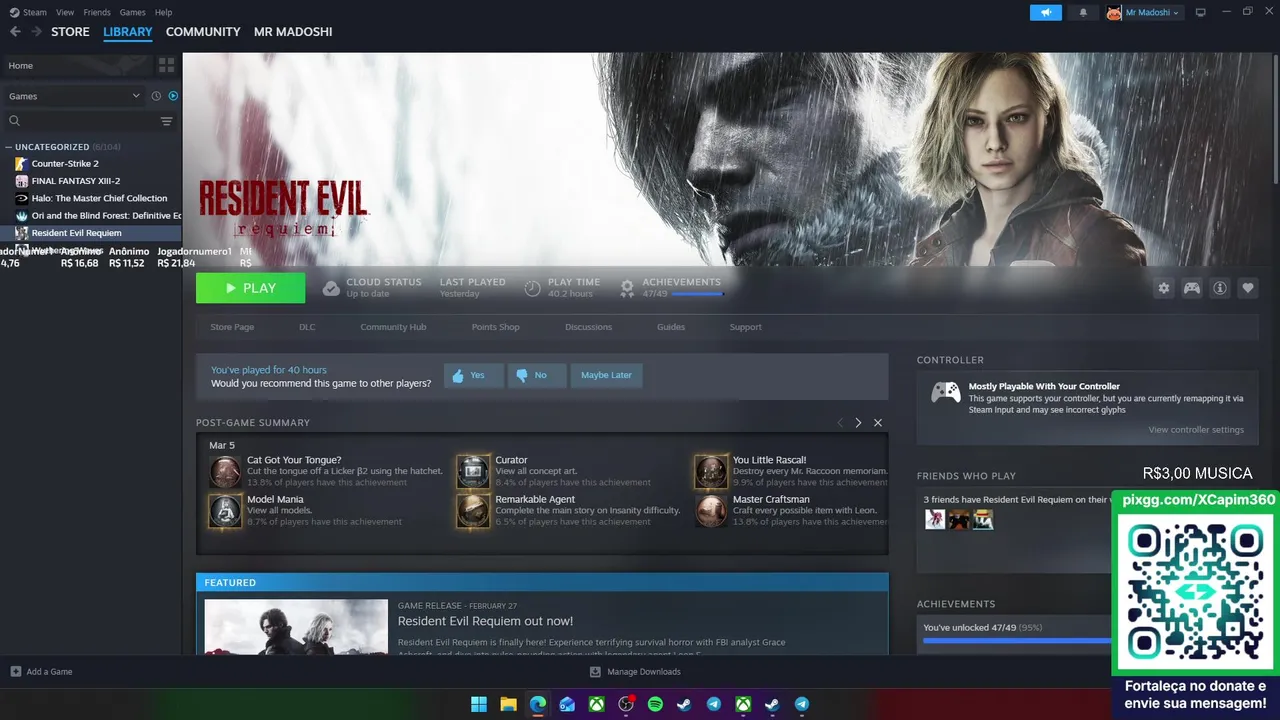This screenshot has height=720, width=1280.
Task: Select Counter-Strike 2 in library list
Action: (x=90, y=164)
